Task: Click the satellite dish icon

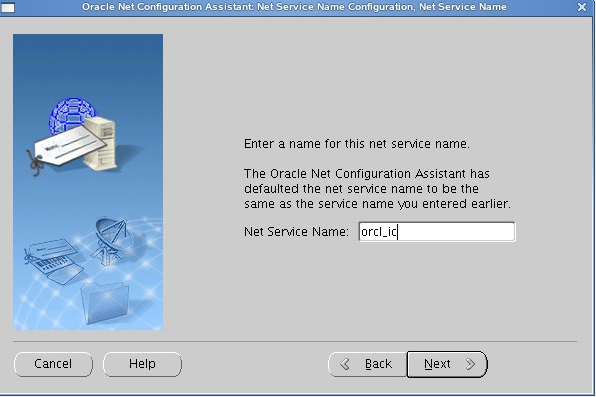Action: (x=112, y=240)
